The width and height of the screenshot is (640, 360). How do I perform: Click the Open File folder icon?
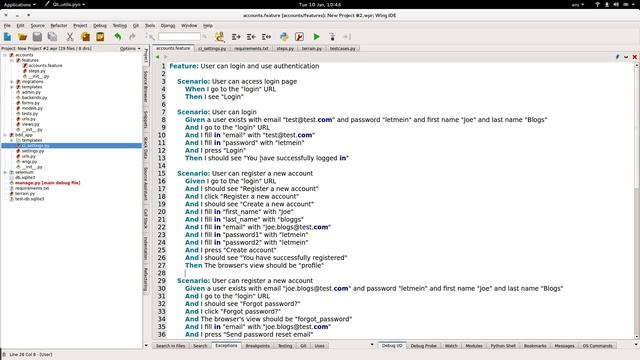coord(22,37)
